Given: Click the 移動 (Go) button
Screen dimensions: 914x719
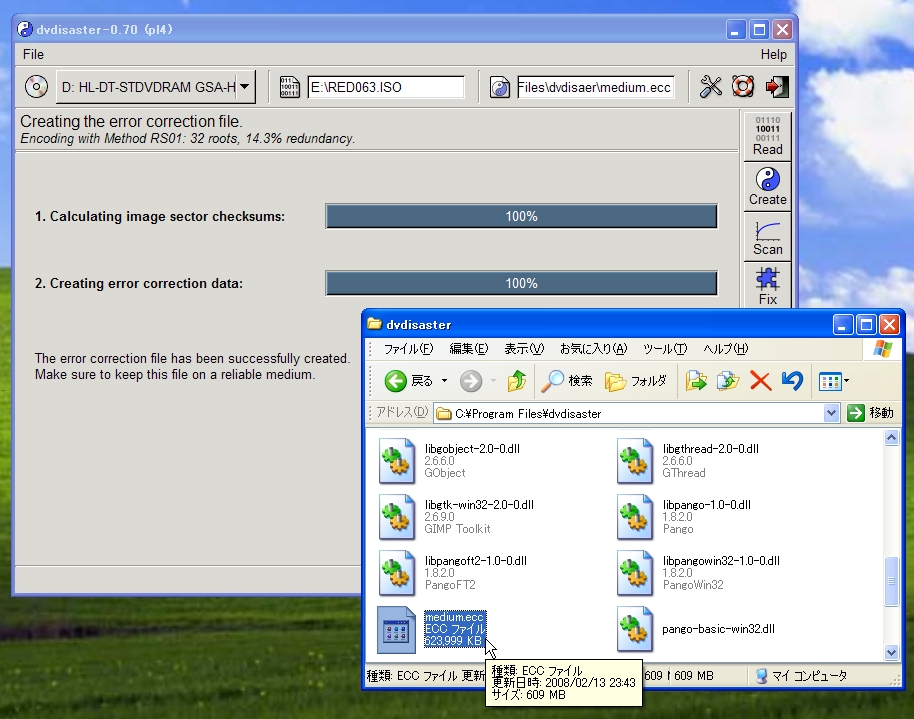Looking at the screenshot, I should 871,413.
